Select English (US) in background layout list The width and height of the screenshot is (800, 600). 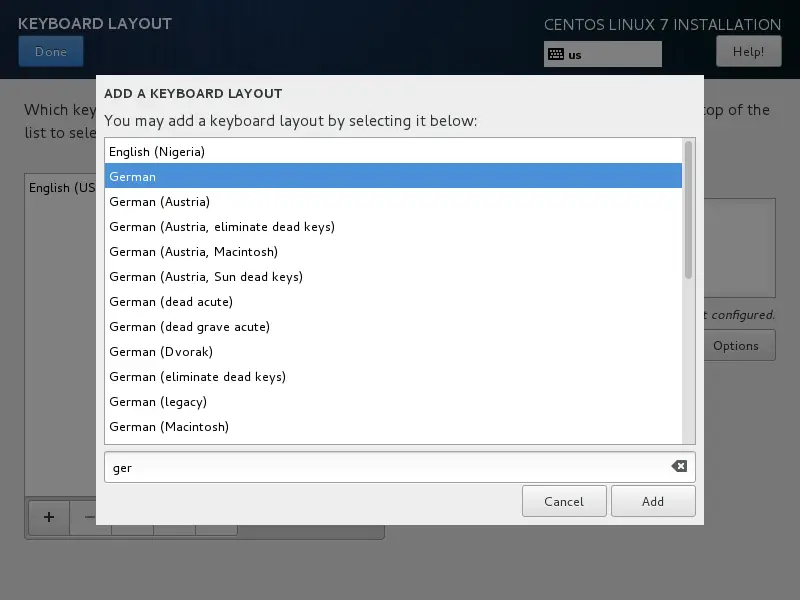coord(61,188)
